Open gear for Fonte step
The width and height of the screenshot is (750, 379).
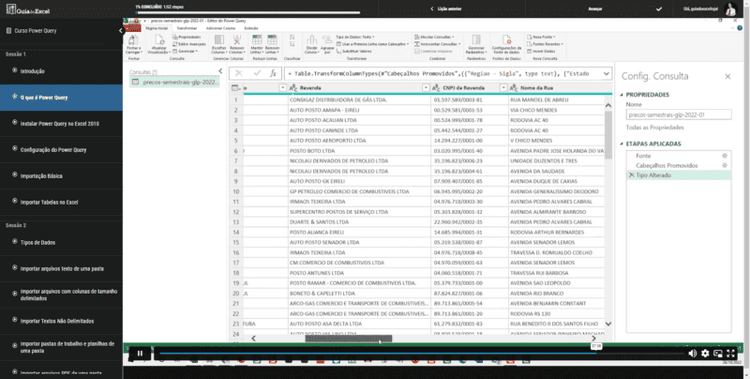coord(724,156)
